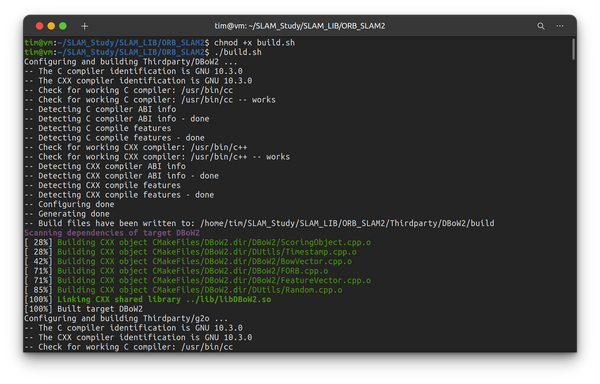Click the FeatureVector.cpp.o build line
The image size is (600, 384).
point(197,280)
